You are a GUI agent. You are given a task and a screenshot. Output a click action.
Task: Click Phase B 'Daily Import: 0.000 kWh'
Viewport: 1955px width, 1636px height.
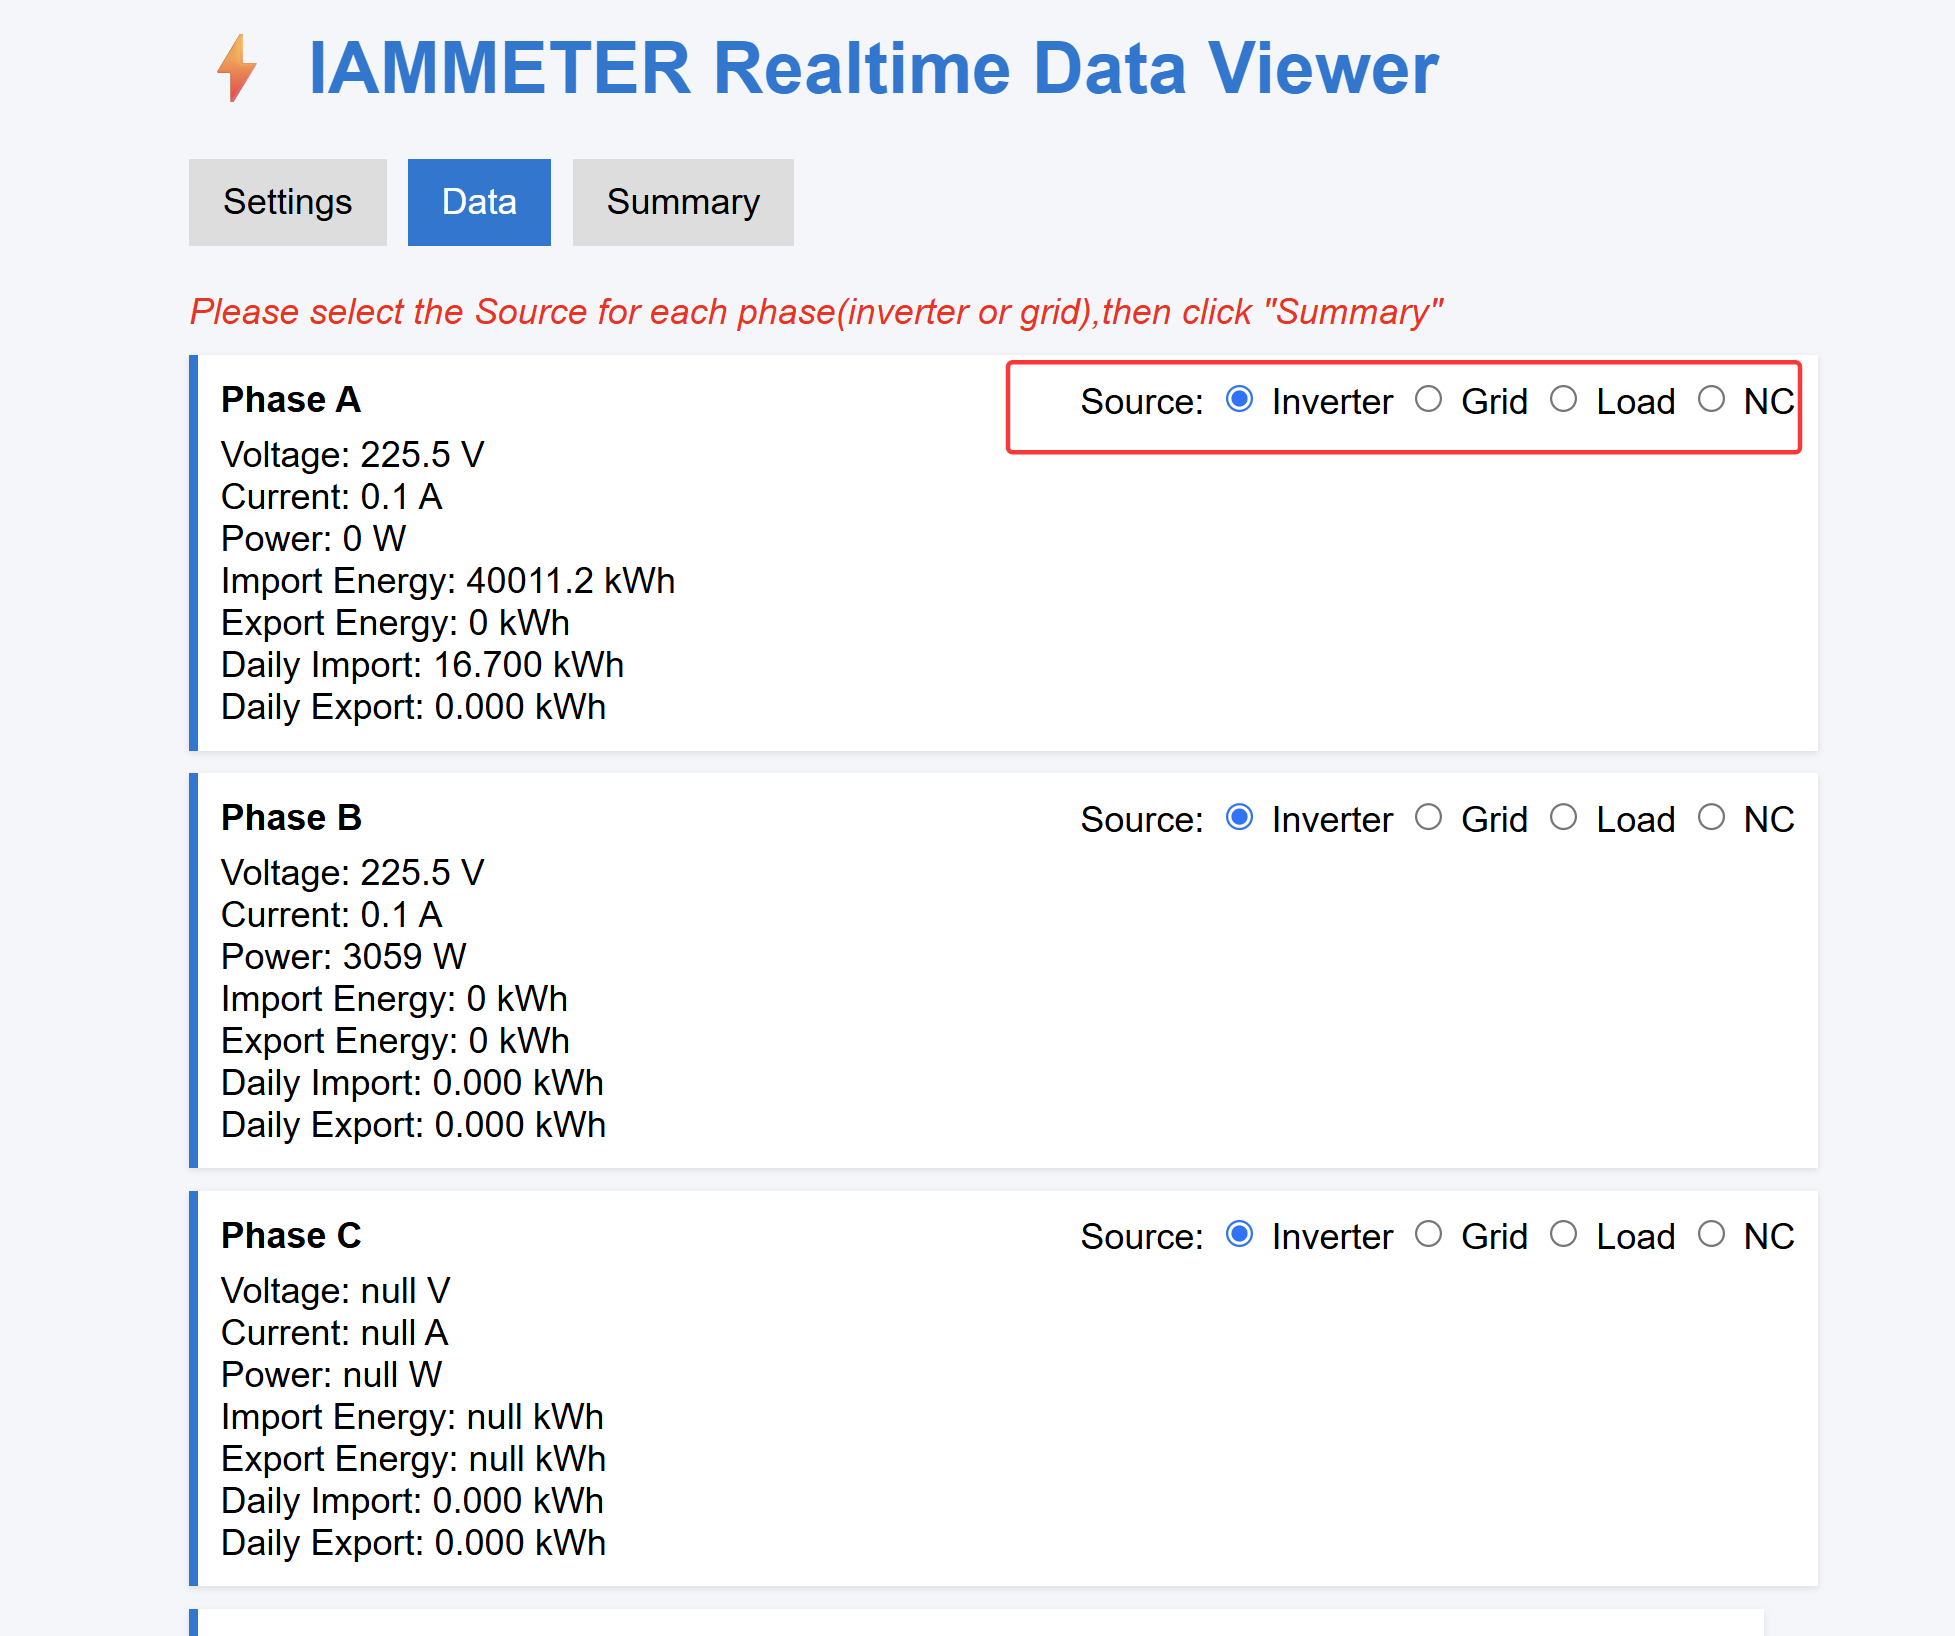tap(412, 1083)
